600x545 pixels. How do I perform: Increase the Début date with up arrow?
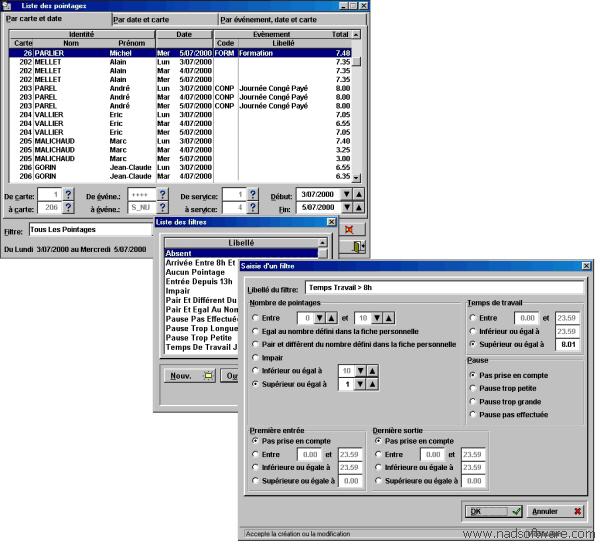click(x=359, y=194)
